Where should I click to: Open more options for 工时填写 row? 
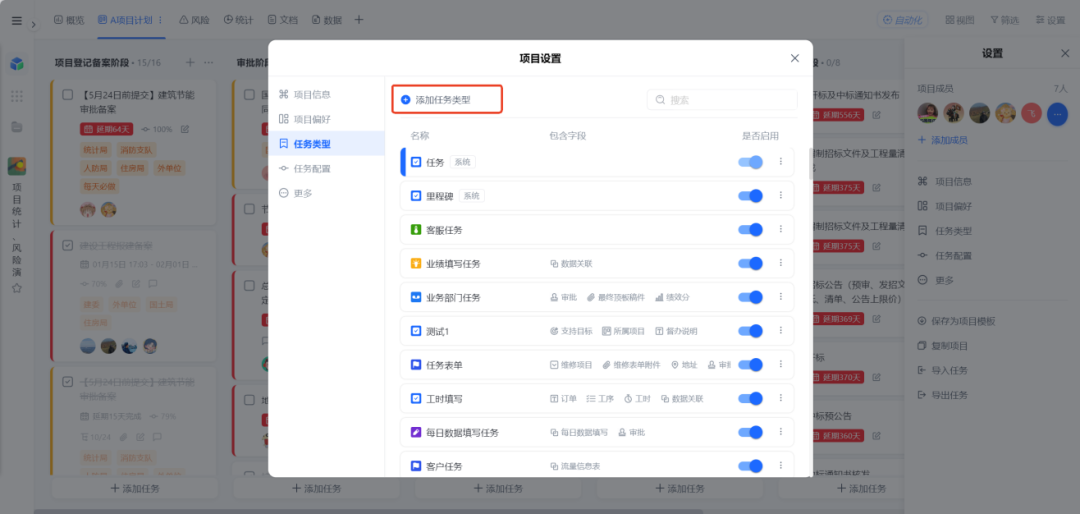click(780, 398)
